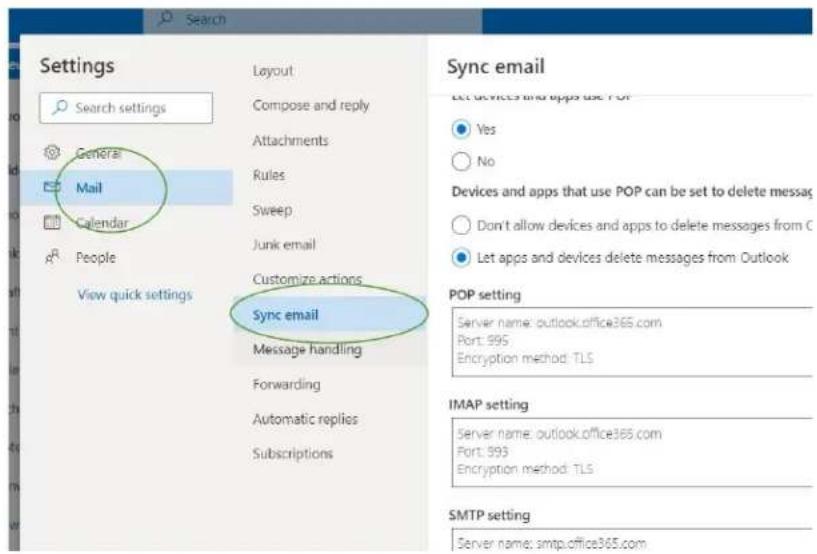The width and height of the screenshot is (817, 554).
Task: Choose Let apps and devices delete messages
Action: pos(461,257)
